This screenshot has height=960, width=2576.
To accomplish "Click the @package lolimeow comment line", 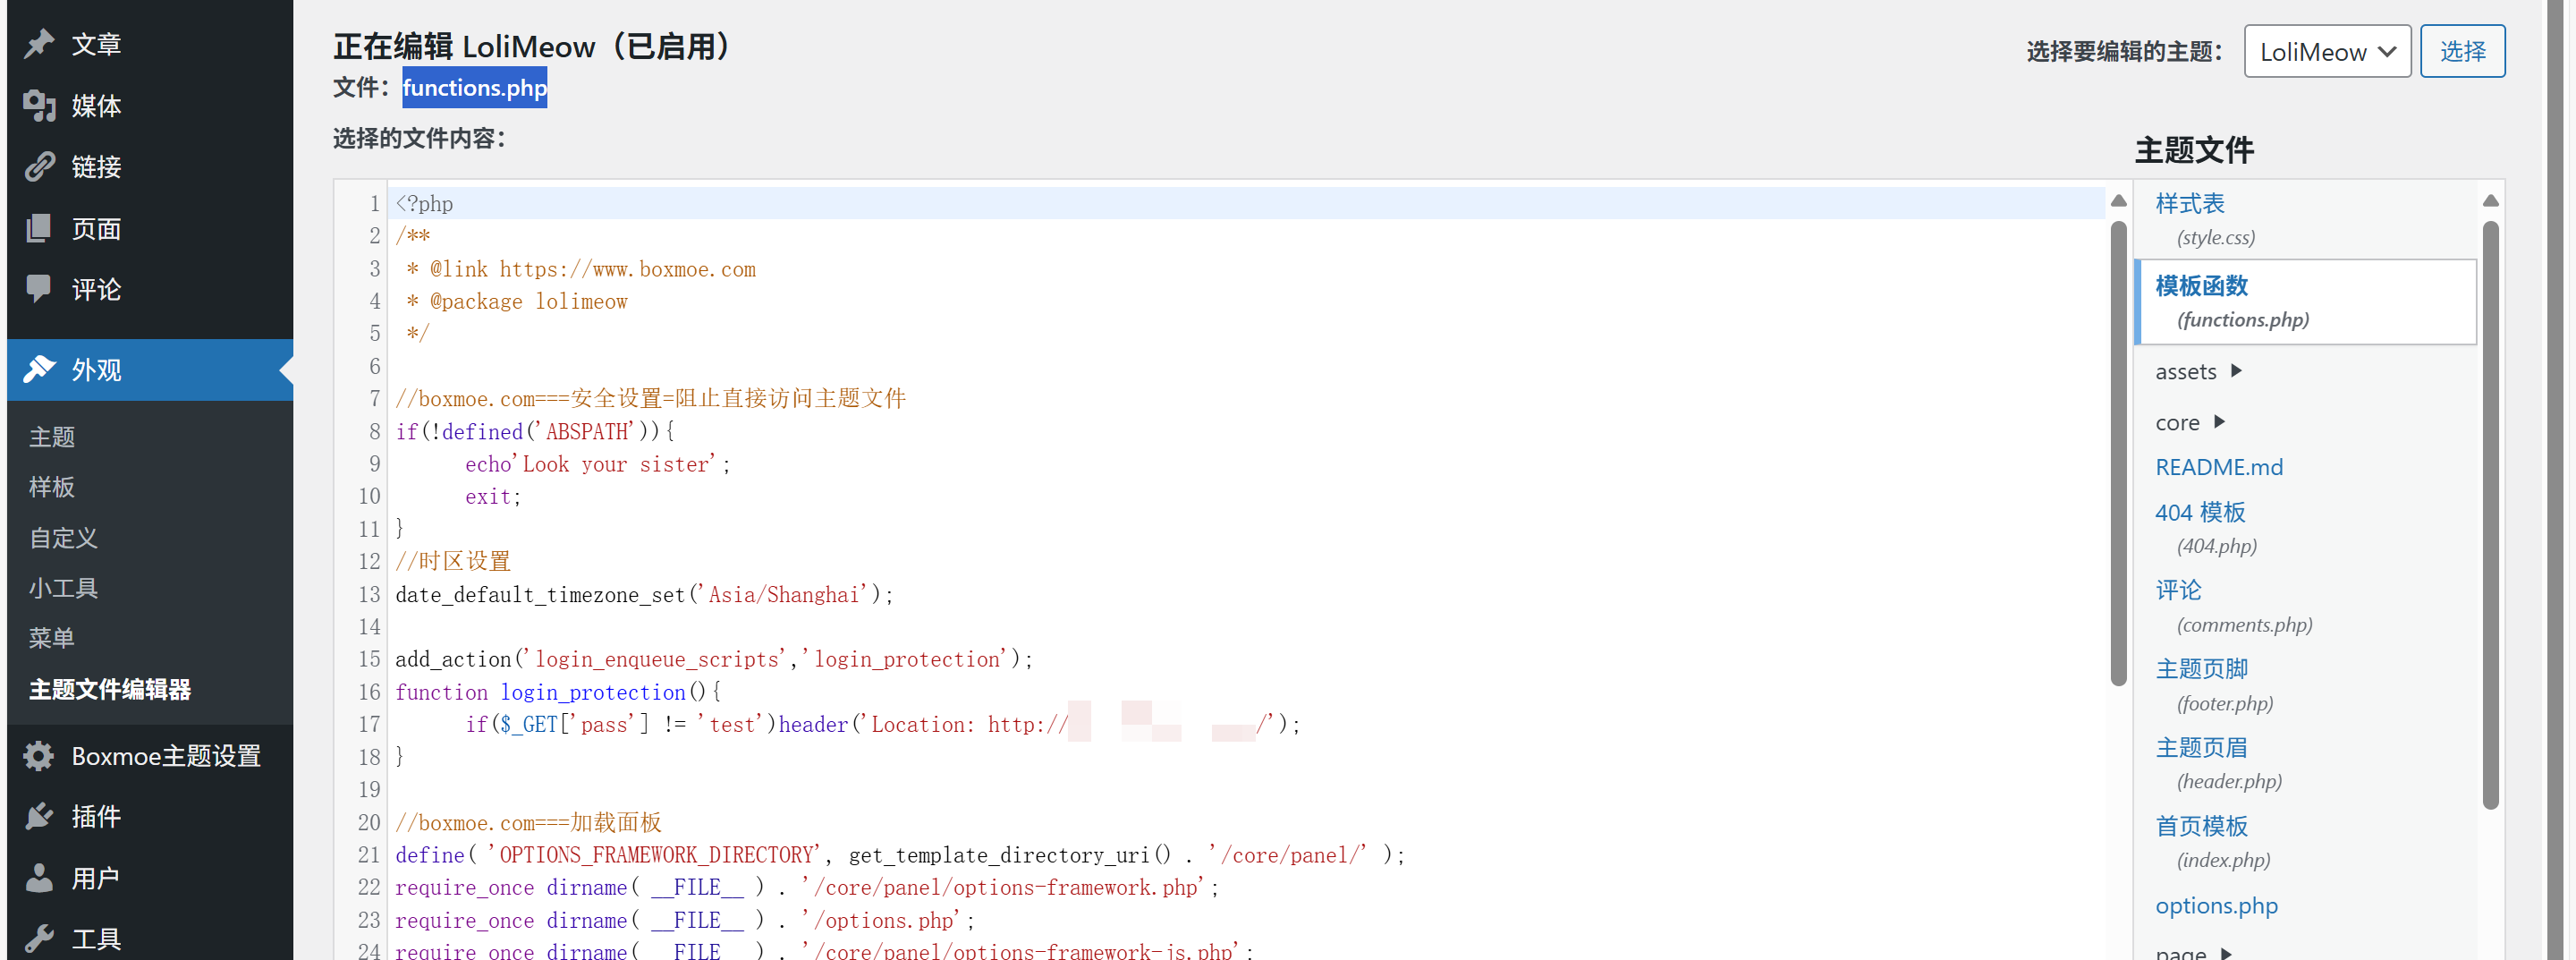I will coord(518,301).
